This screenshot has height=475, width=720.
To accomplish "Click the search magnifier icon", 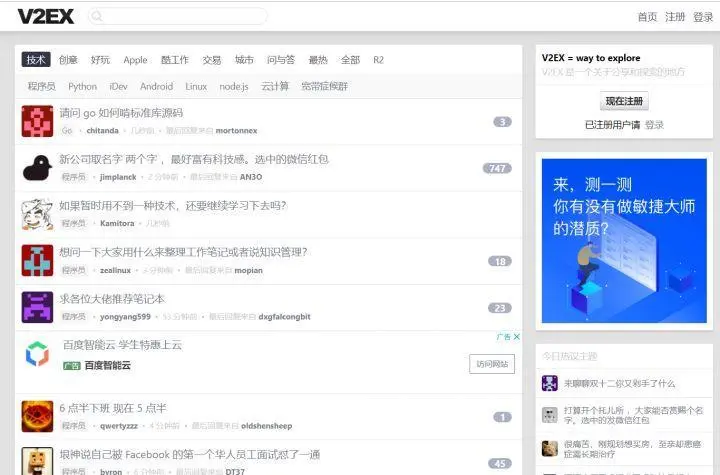I will point(96,17).
